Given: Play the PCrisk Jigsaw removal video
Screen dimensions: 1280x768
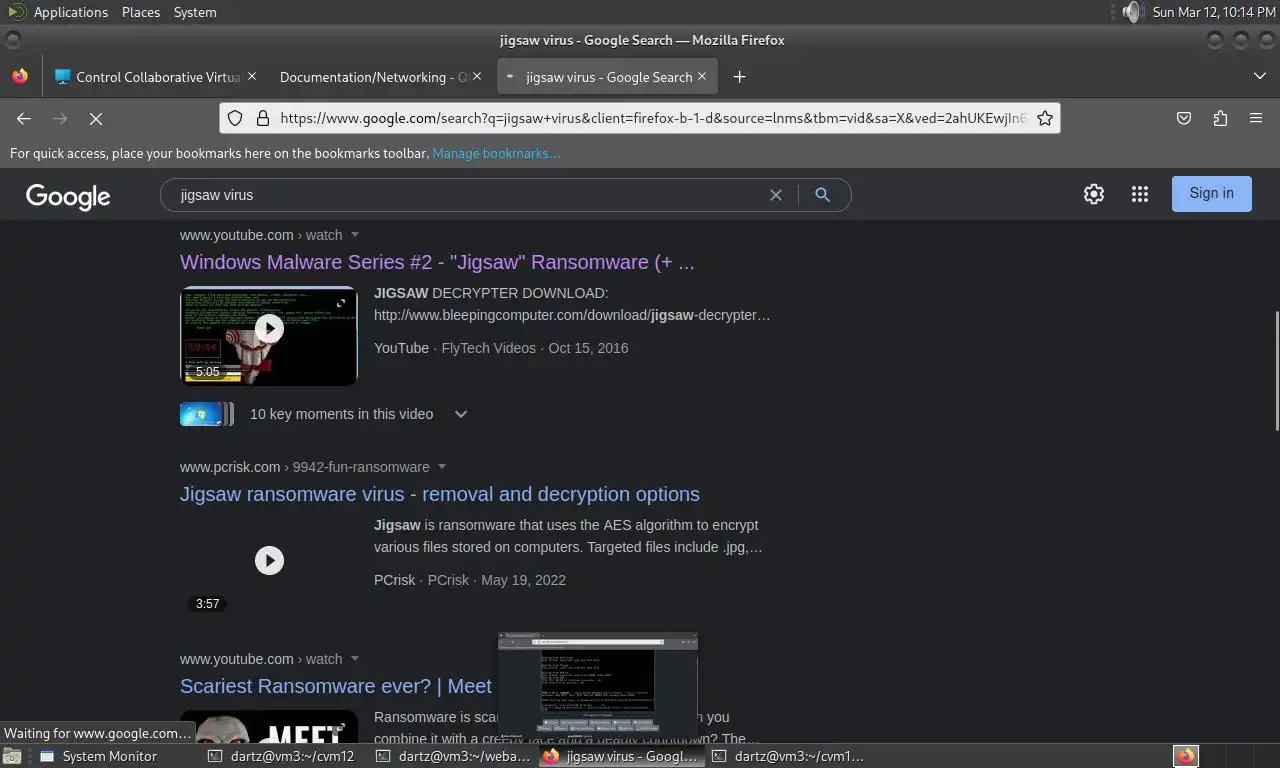Looking at the screenshot, I should click(269, 560).
